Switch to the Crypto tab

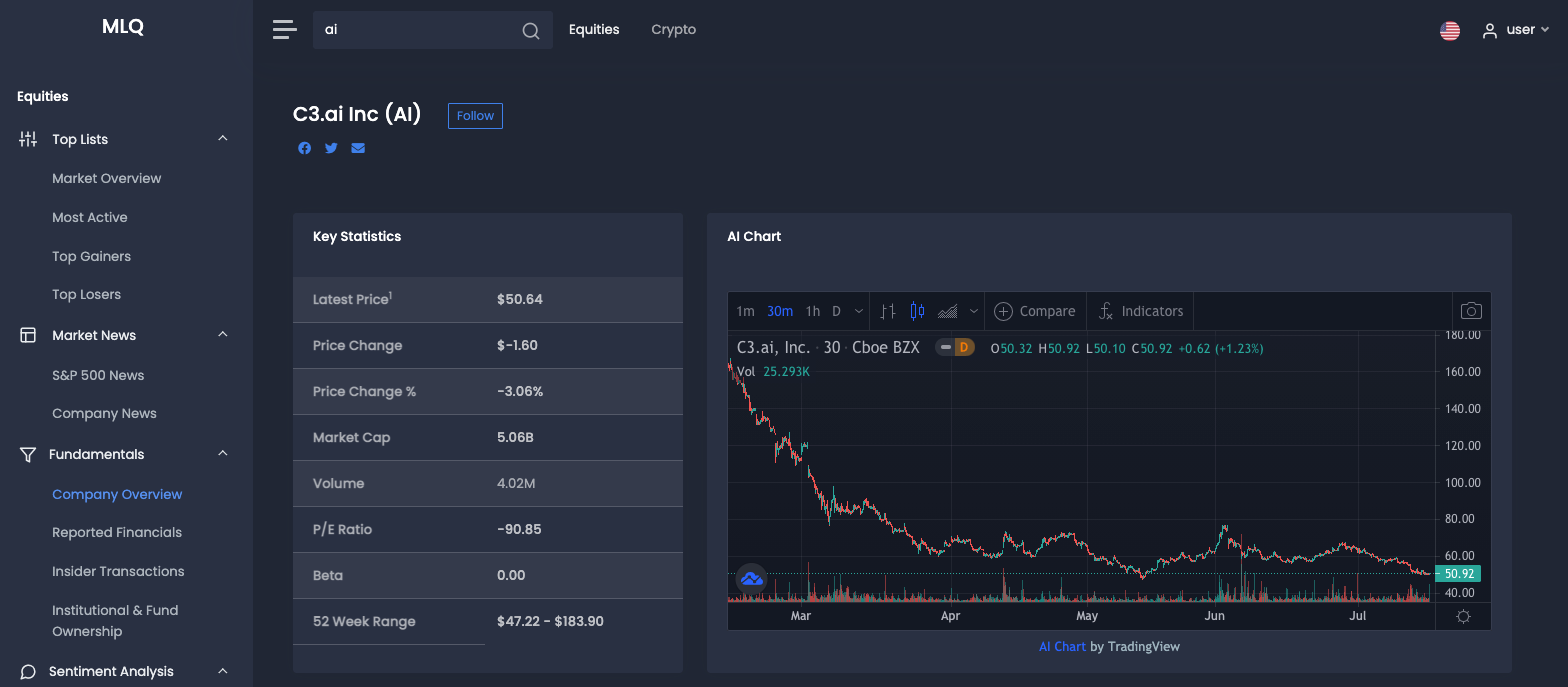(673, 30)
